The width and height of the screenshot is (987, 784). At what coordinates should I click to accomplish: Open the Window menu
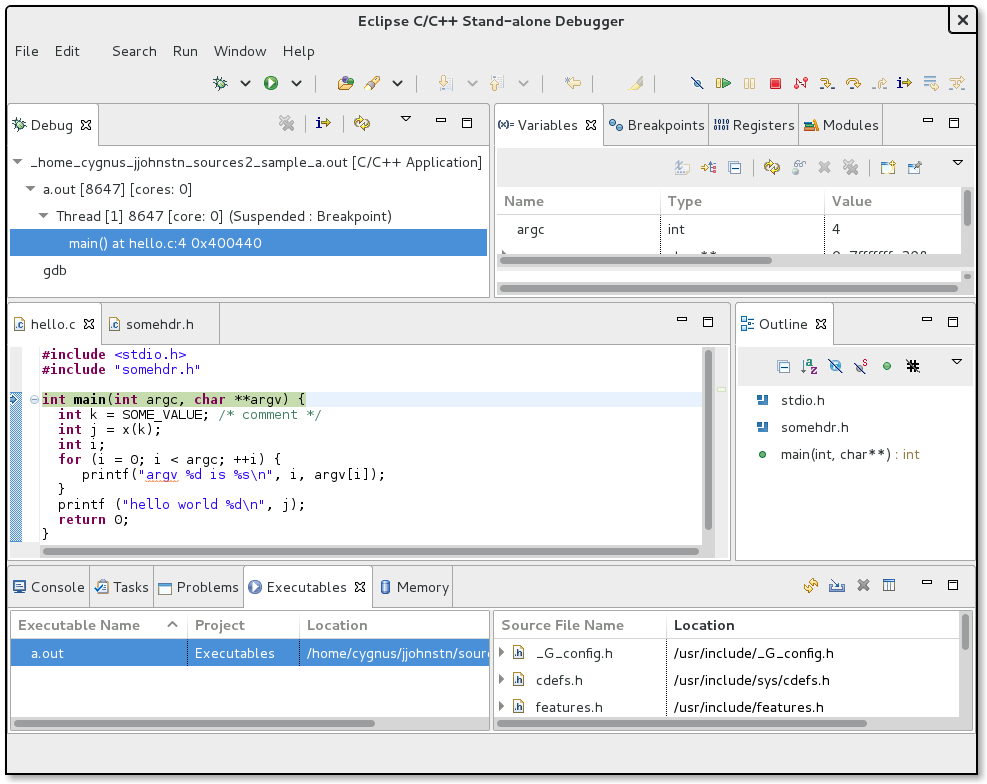point(240,51)
